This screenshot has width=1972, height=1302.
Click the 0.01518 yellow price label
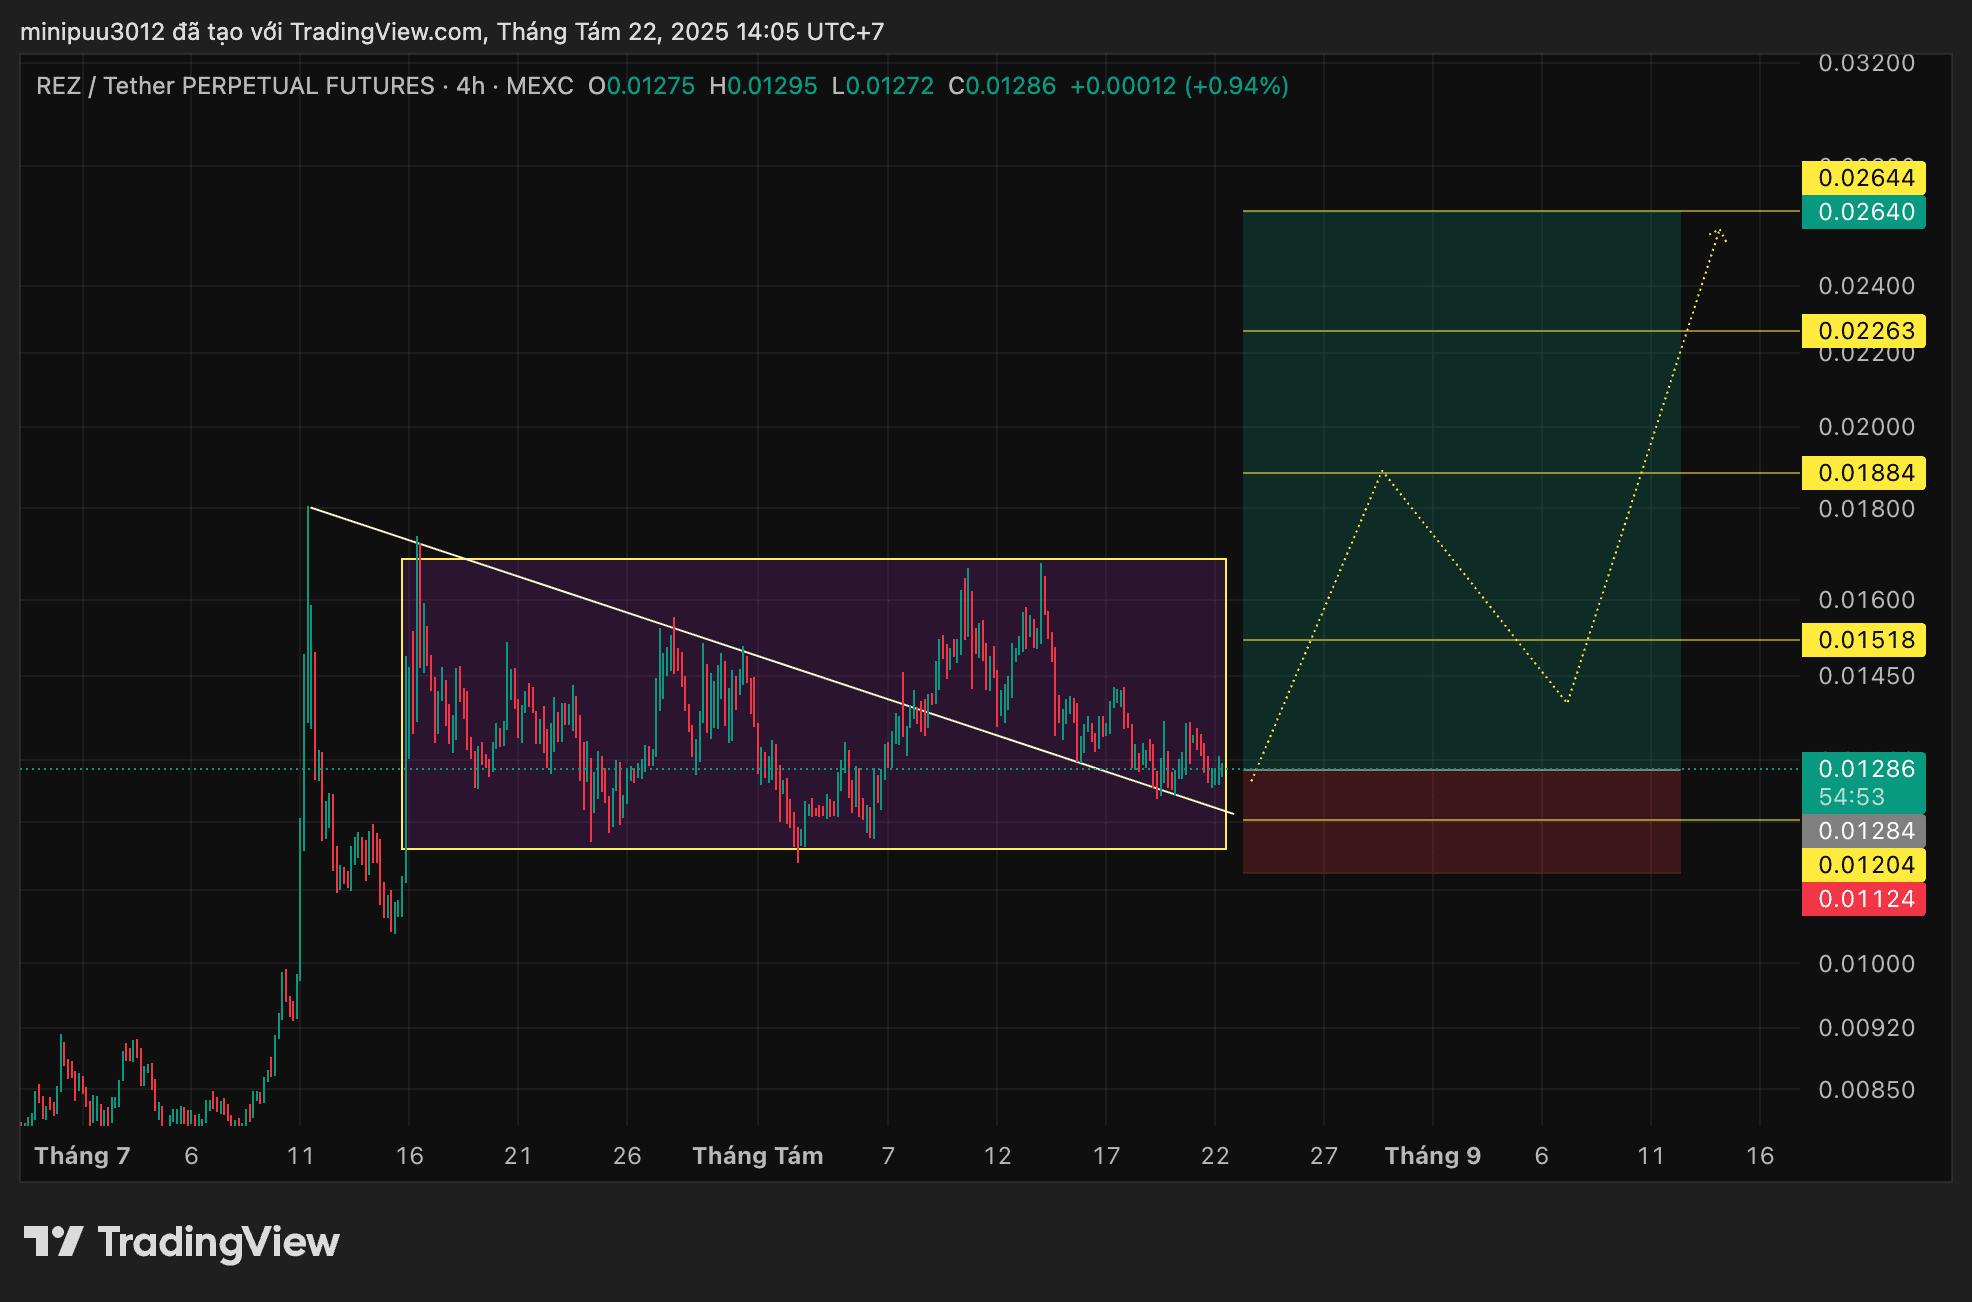click(x=1864, y=640)
